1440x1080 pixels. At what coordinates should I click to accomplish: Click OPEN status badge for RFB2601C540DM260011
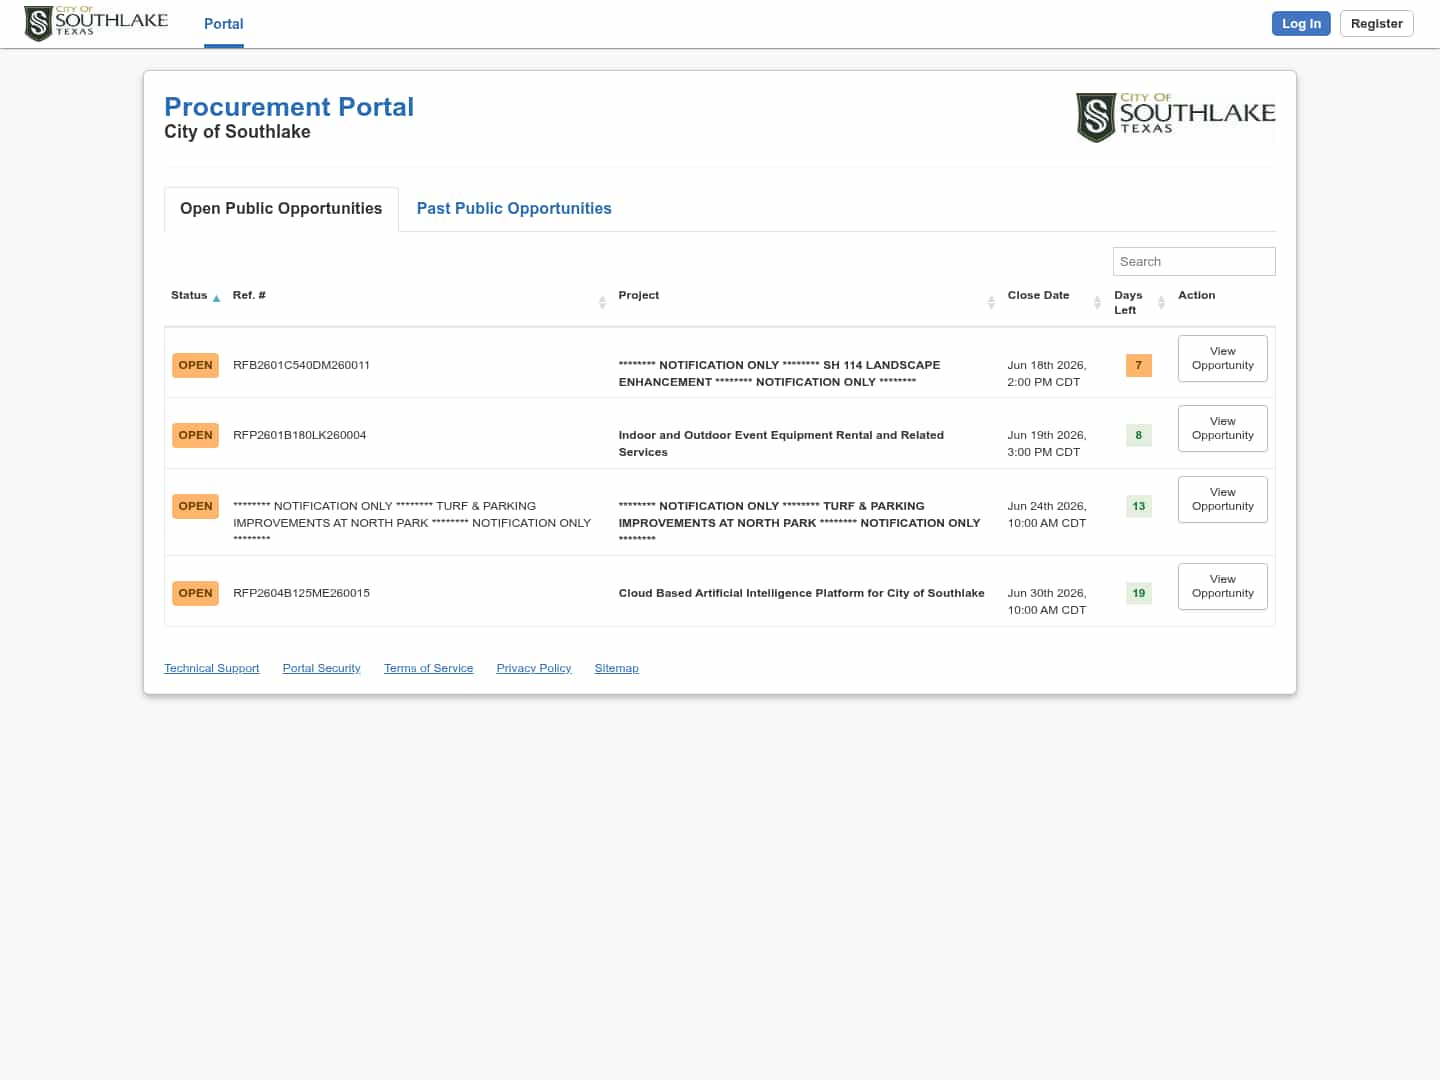tap(195, 365)
